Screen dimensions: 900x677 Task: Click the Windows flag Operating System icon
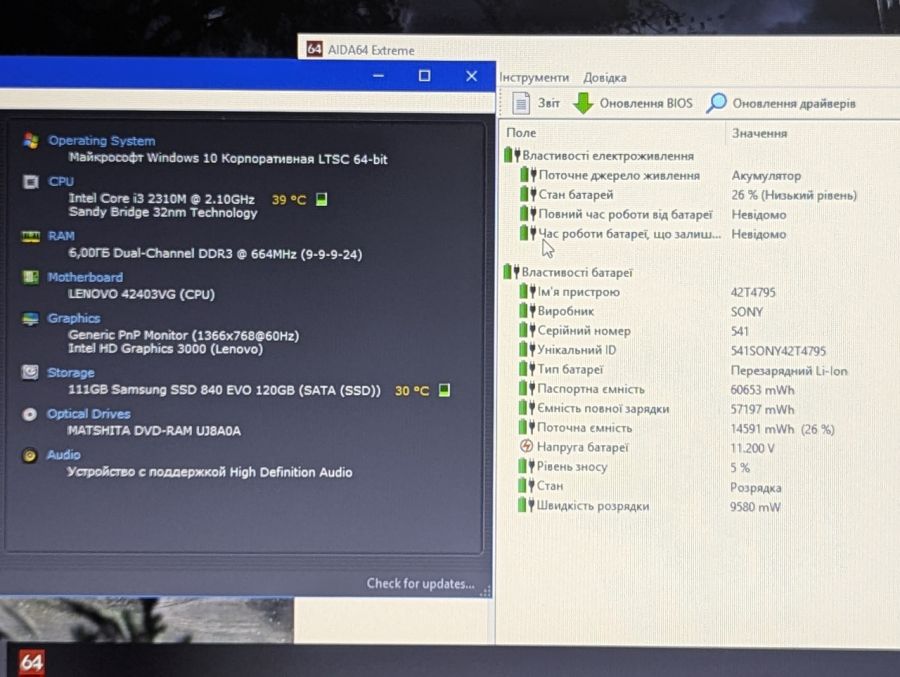pos(30,141)
